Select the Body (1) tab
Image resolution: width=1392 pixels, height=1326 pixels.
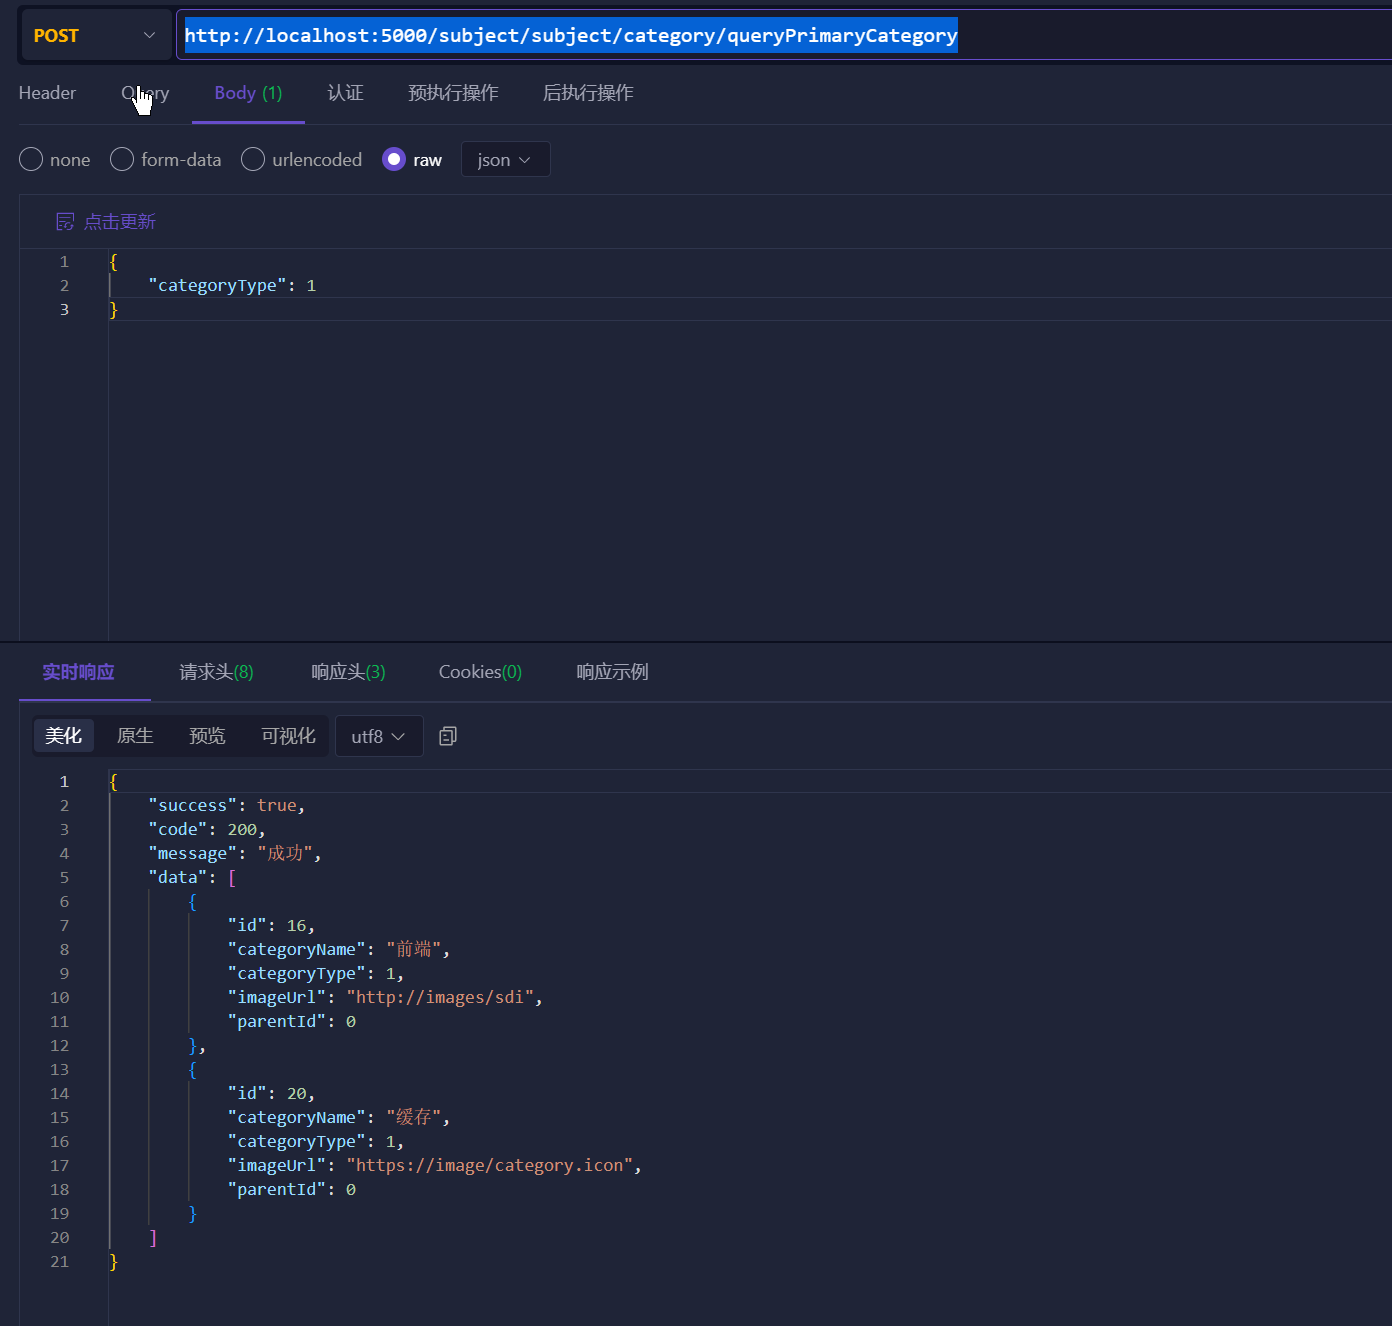tap(248, 93)
